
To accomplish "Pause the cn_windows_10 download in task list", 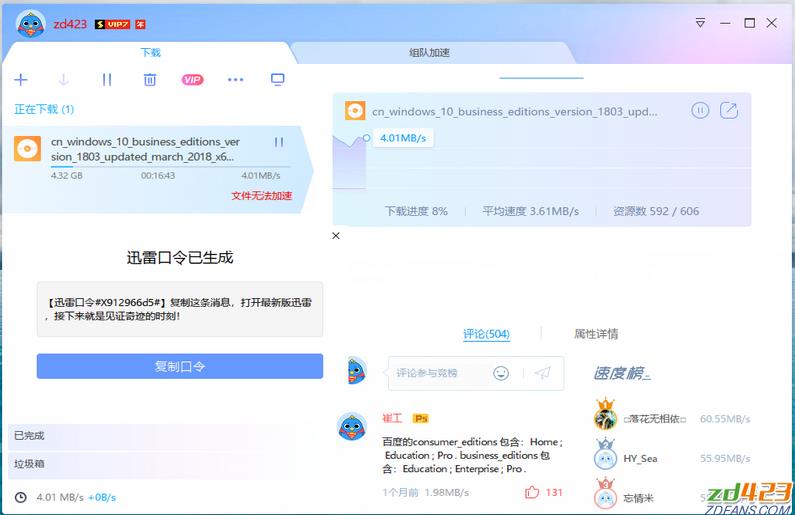I will point(279,142).
